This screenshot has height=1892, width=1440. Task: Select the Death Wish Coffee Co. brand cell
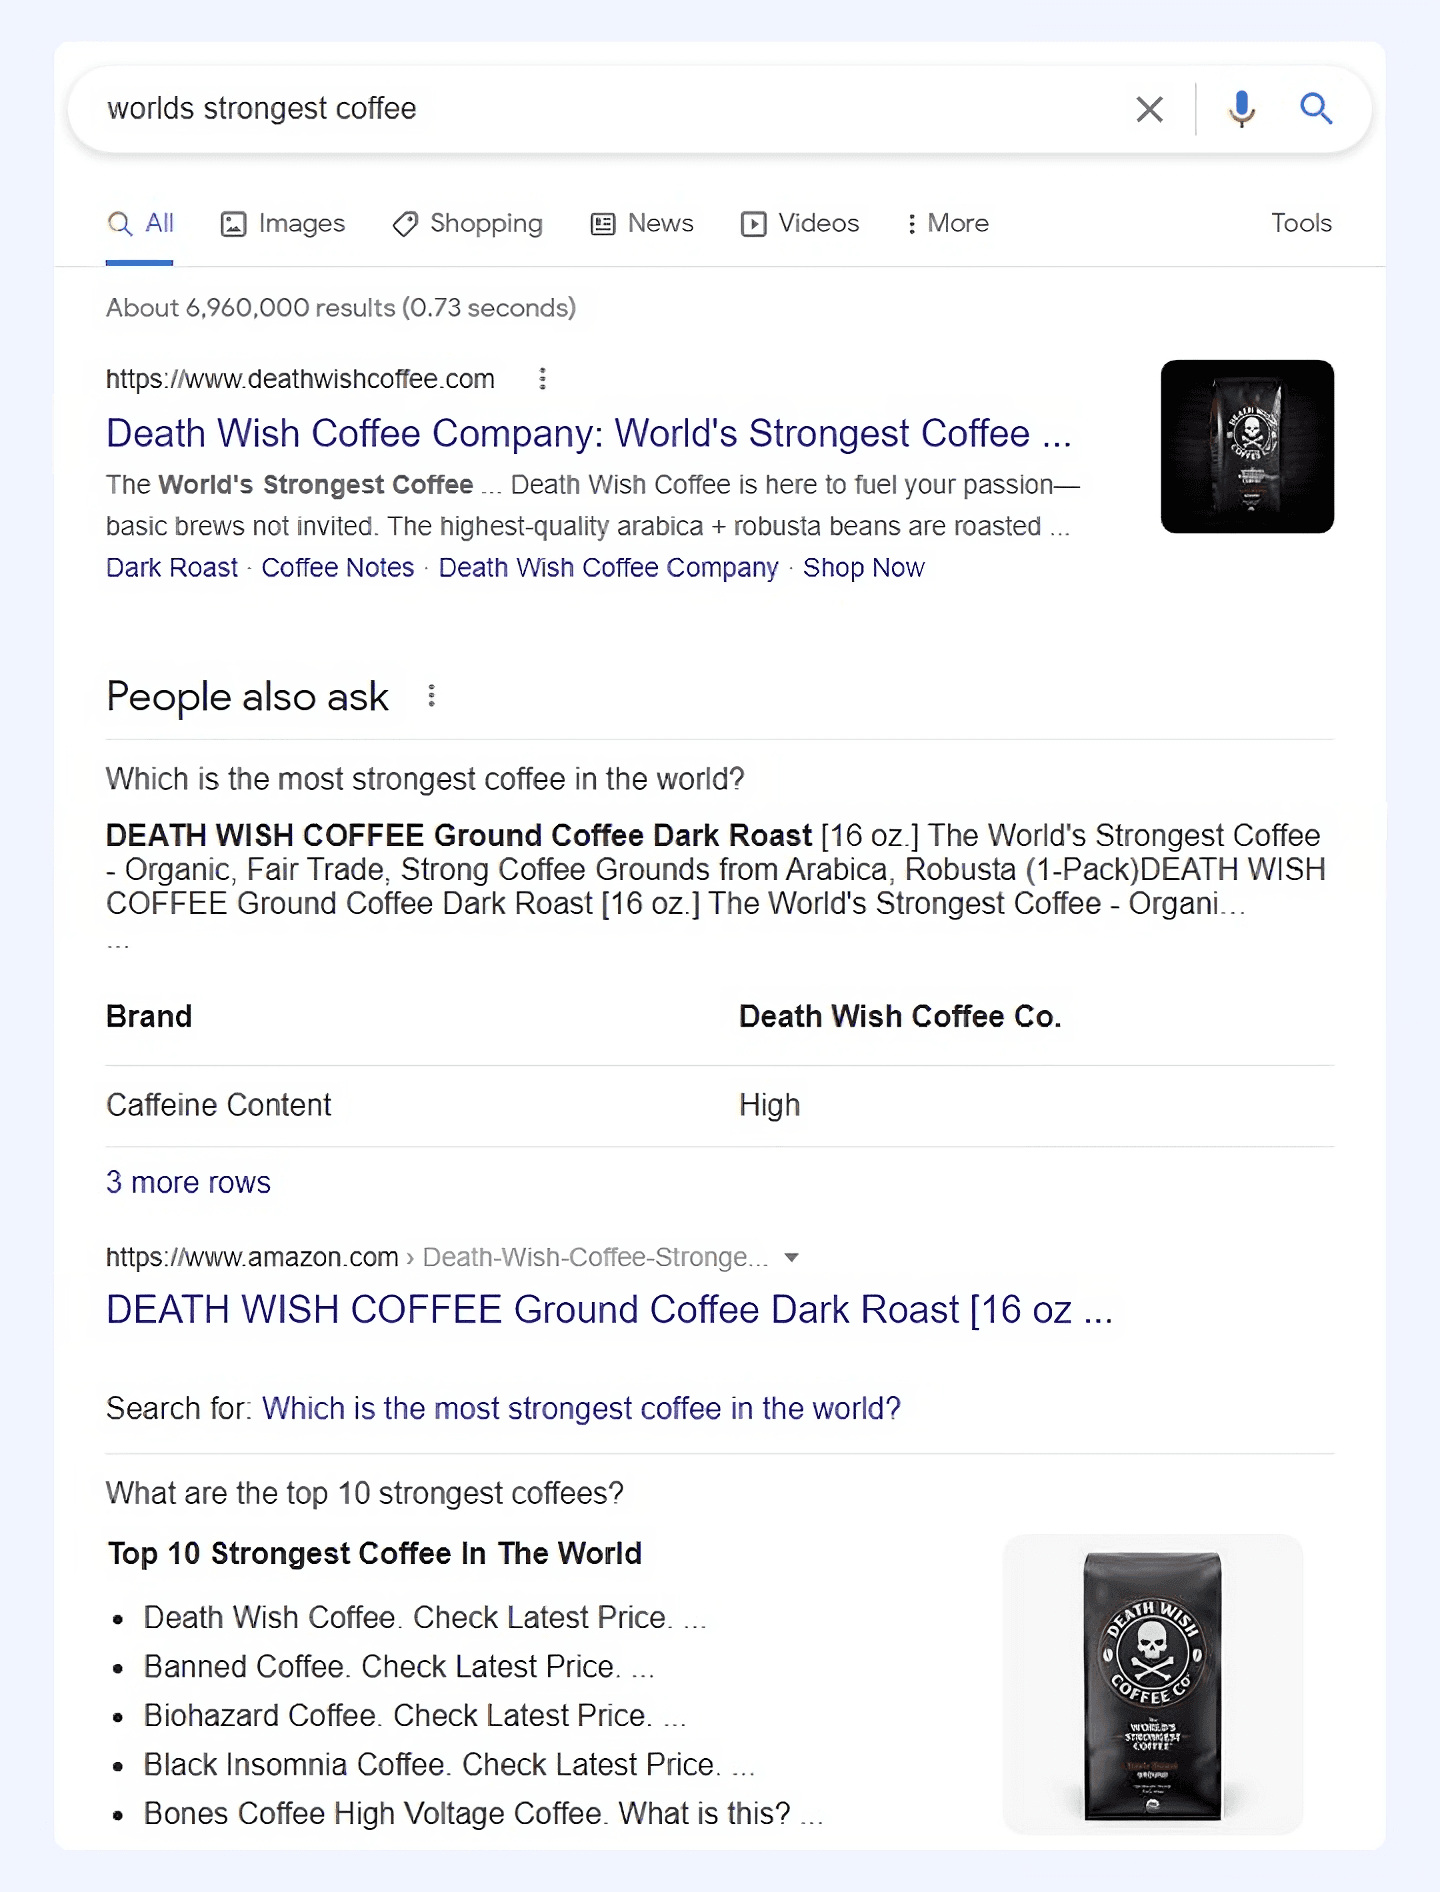[900, 1017]
